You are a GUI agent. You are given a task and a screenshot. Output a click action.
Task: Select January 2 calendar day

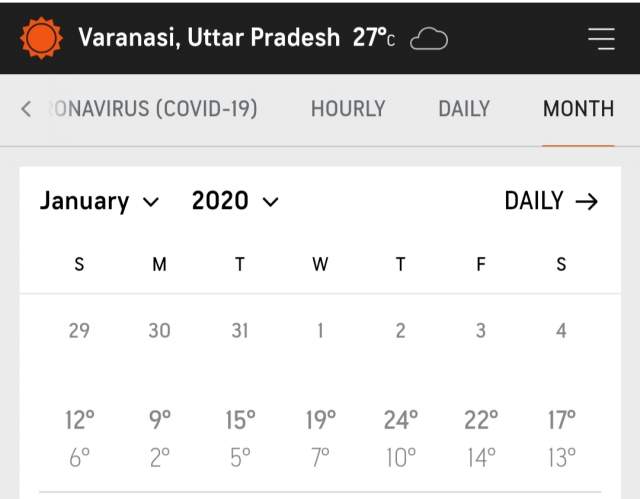400,330
